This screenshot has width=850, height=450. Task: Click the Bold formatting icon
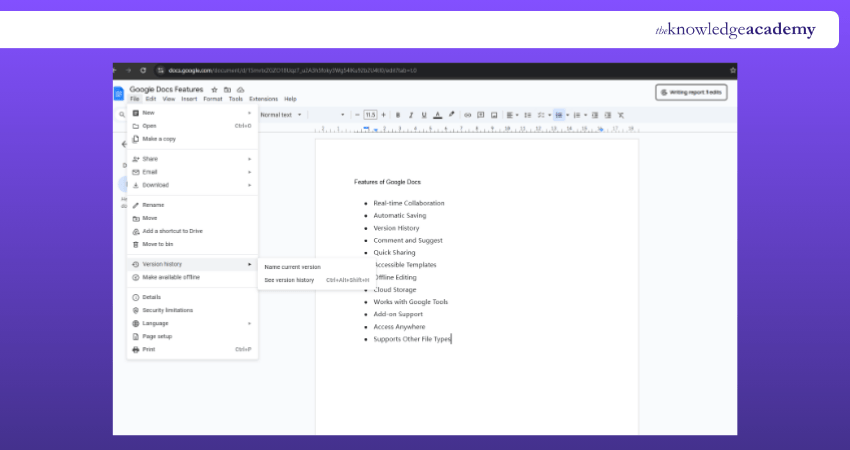398,115
